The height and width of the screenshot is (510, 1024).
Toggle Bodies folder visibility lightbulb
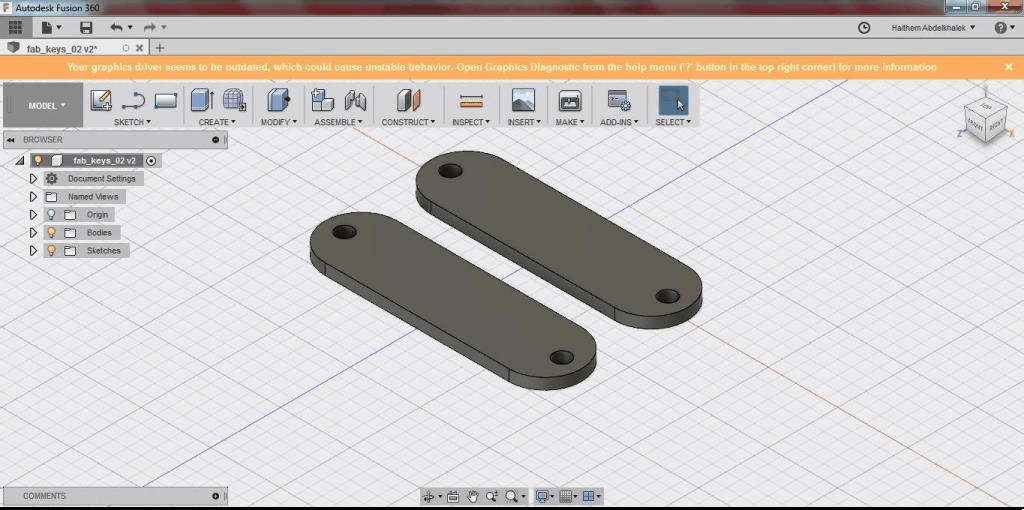point(52,232)
